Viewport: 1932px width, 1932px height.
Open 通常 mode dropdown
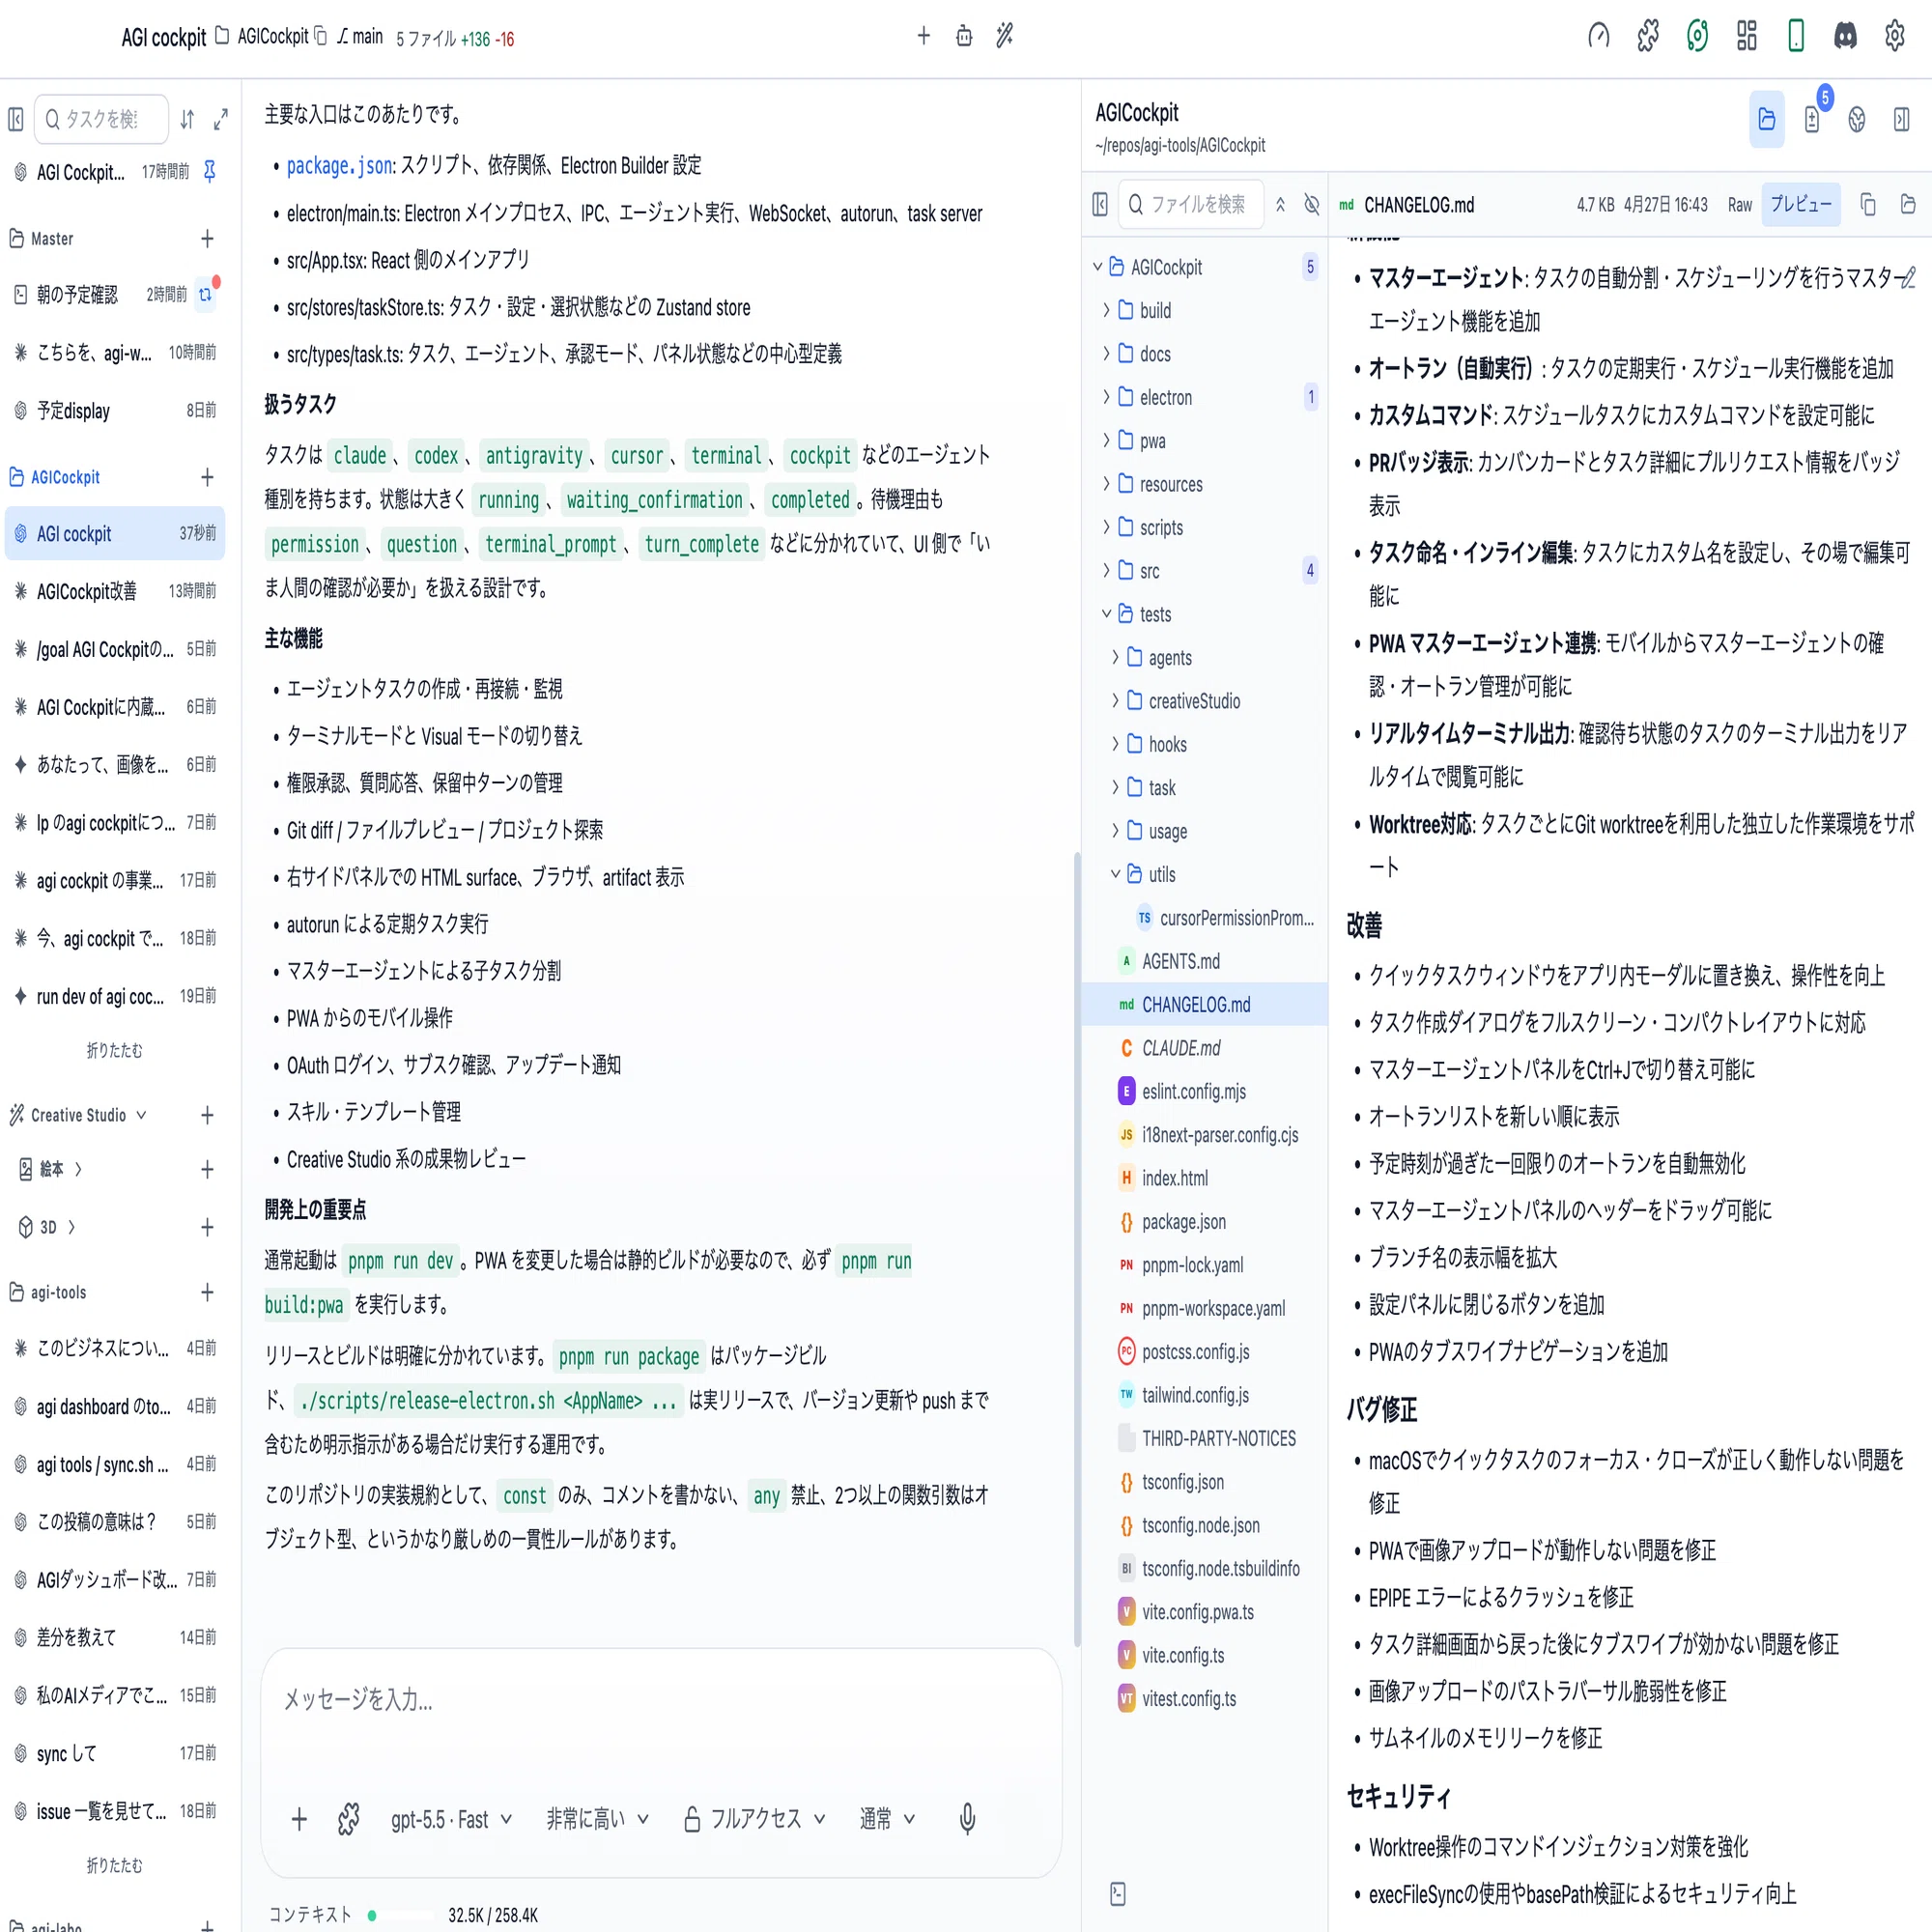888,1819
